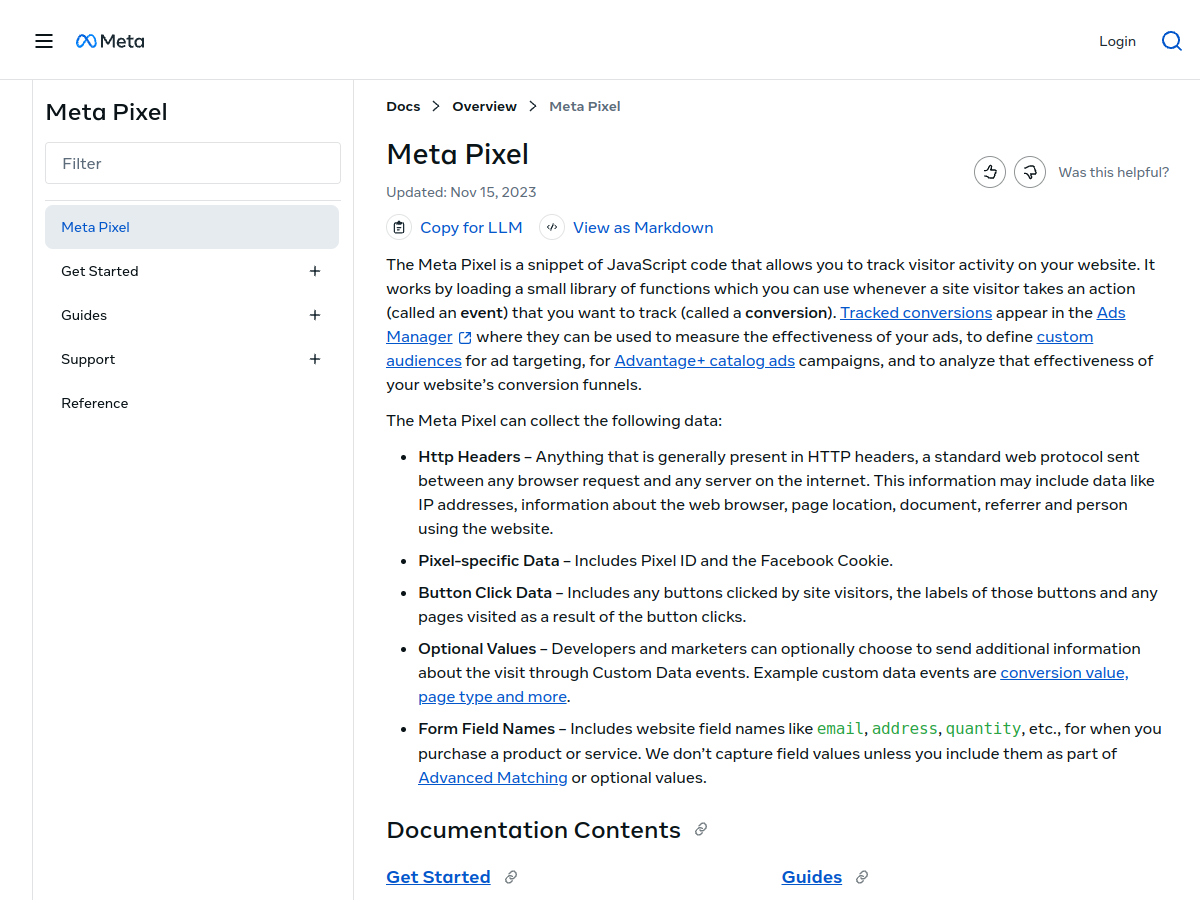Expand Support sidebar section
Image resolution: width=1200 pixels, height=900 pixels.
(315, 359)
